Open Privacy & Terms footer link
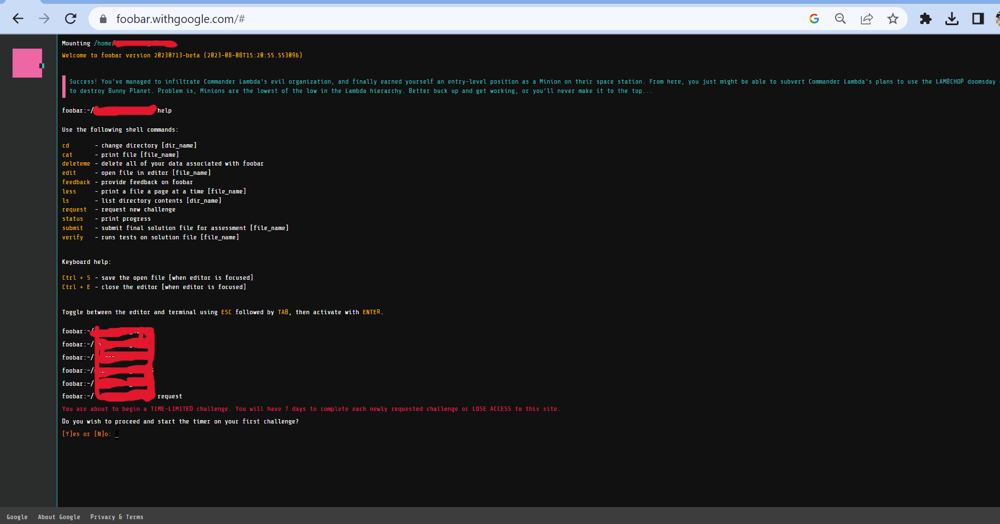Viewport: 1000px width, 524px height. coord(117,517)
